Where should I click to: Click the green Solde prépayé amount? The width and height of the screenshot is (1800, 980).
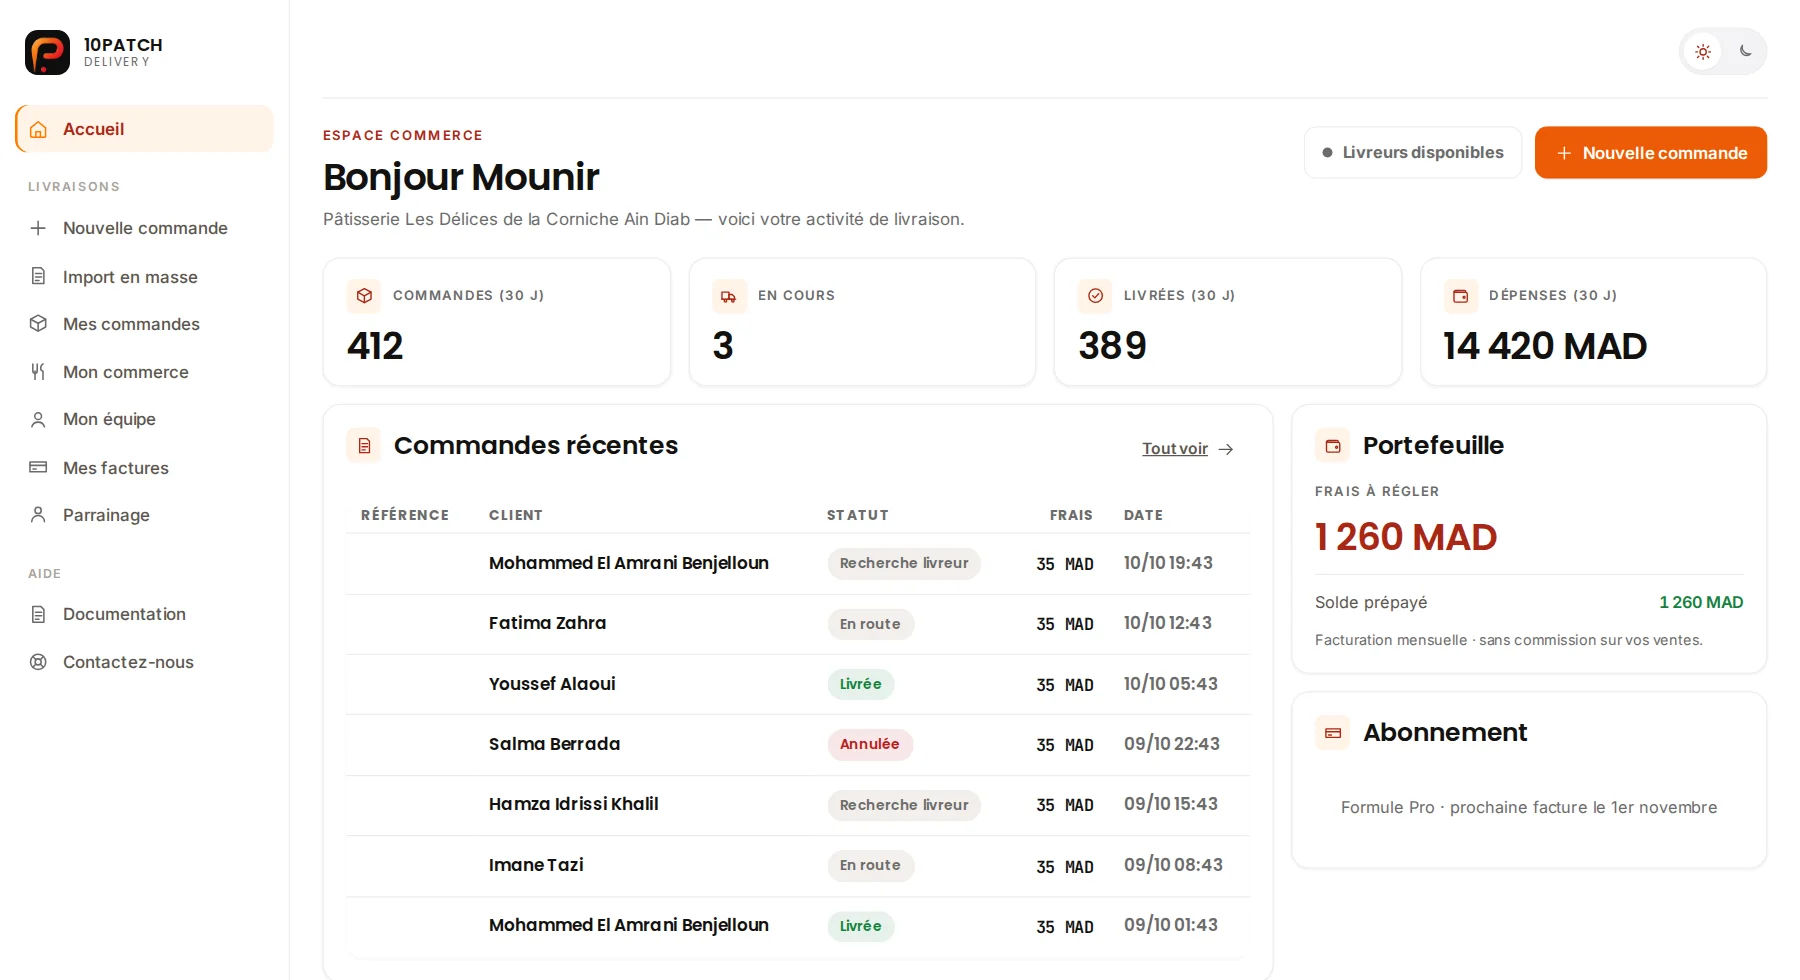tap(1701, 602)
